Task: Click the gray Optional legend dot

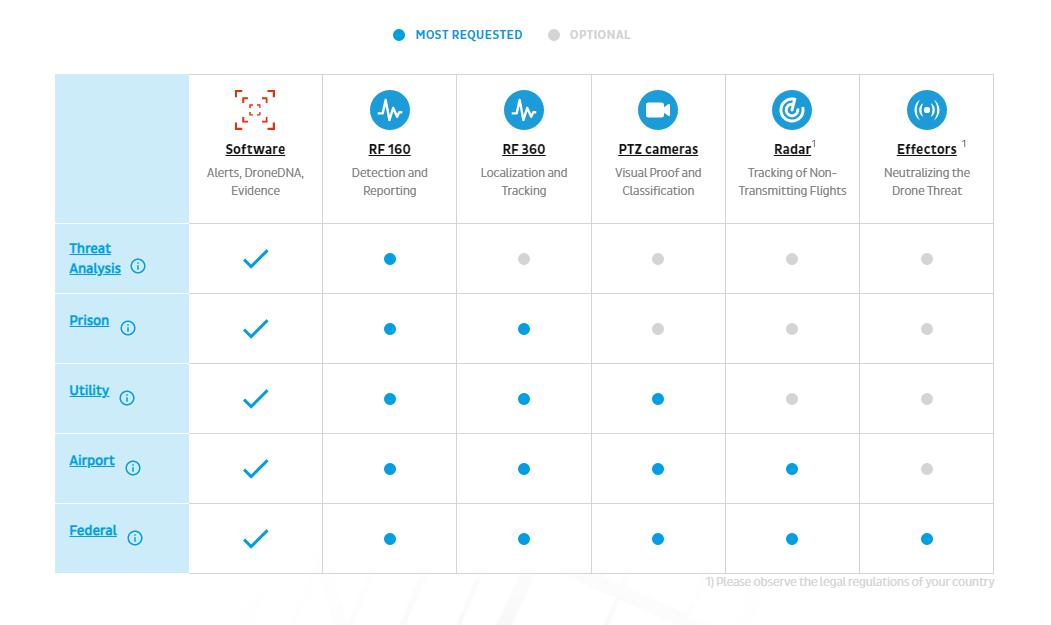Action: 554,35
